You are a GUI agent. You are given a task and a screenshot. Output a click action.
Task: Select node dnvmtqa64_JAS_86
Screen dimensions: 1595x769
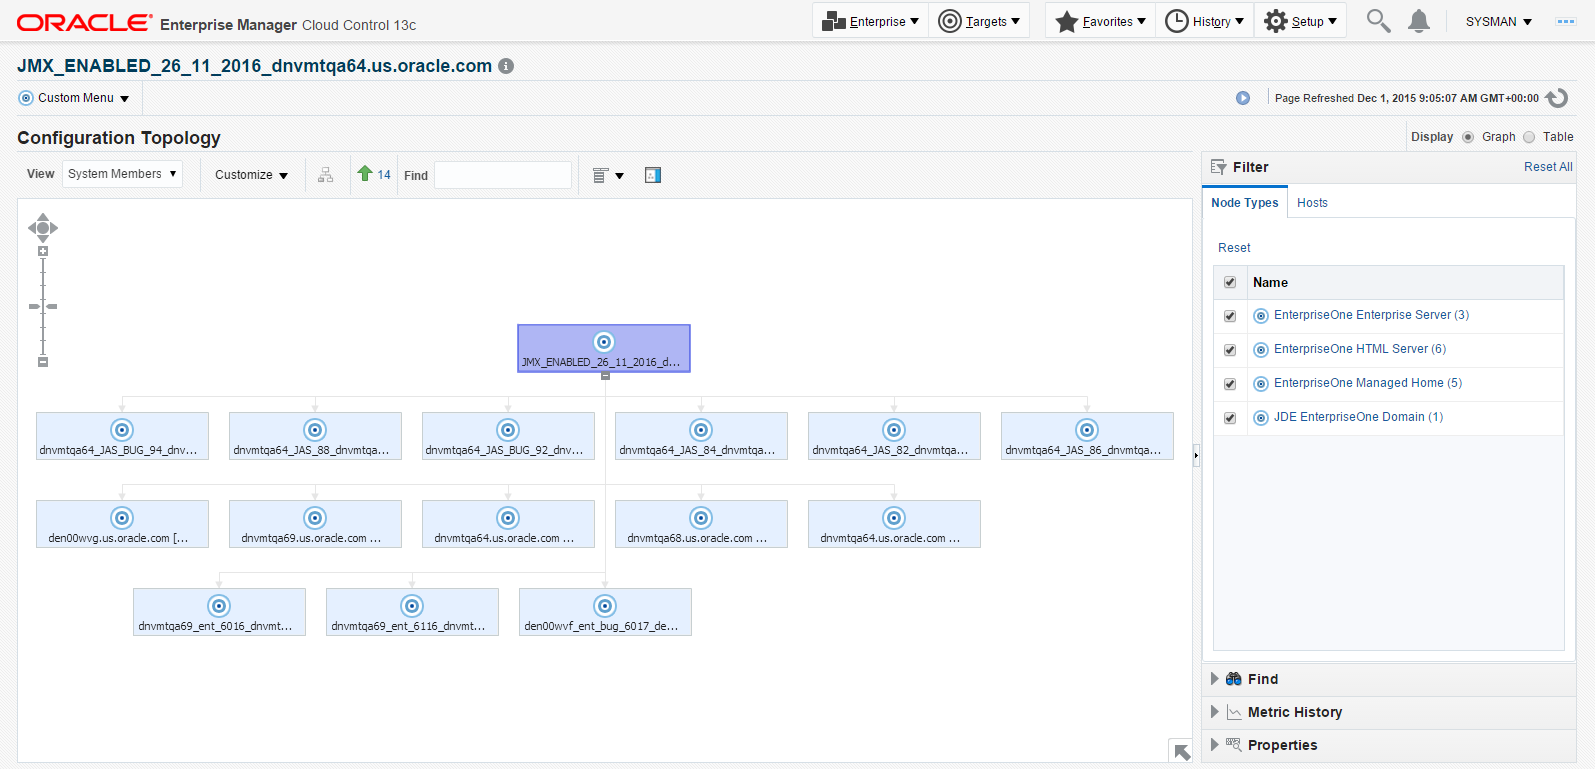(1087, 436)
